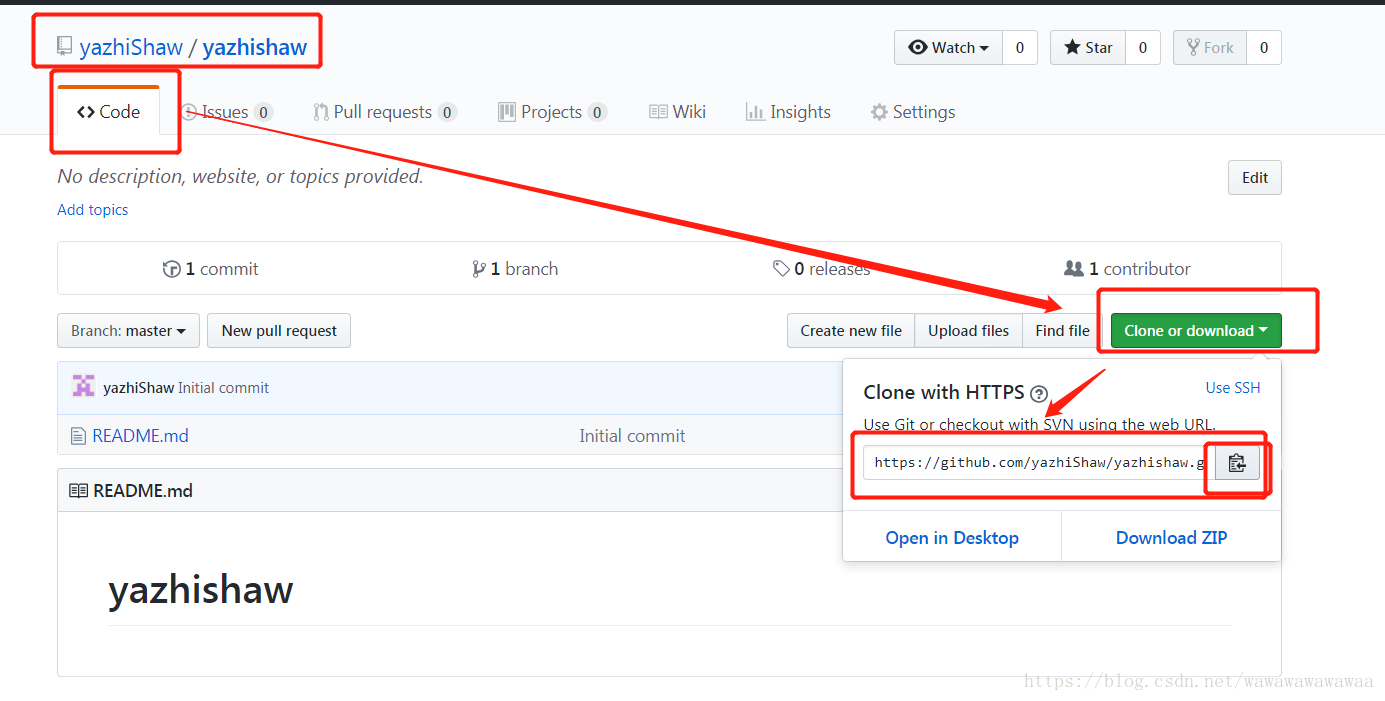Switch cloning to Use SSH

[1233, 388]
